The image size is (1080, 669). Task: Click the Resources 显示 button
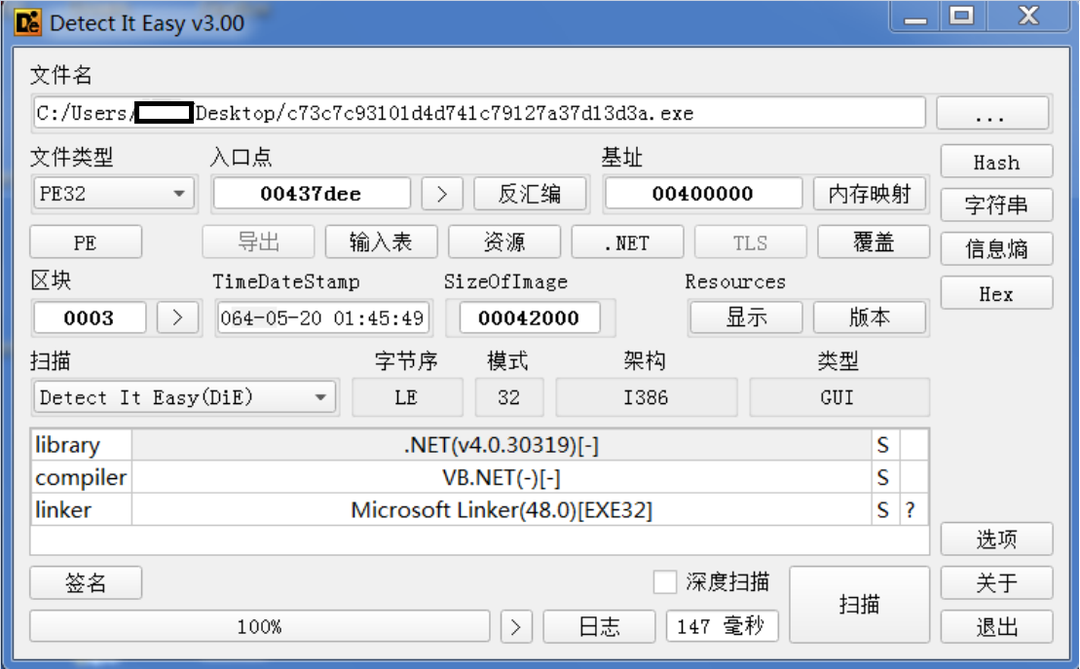746,318
